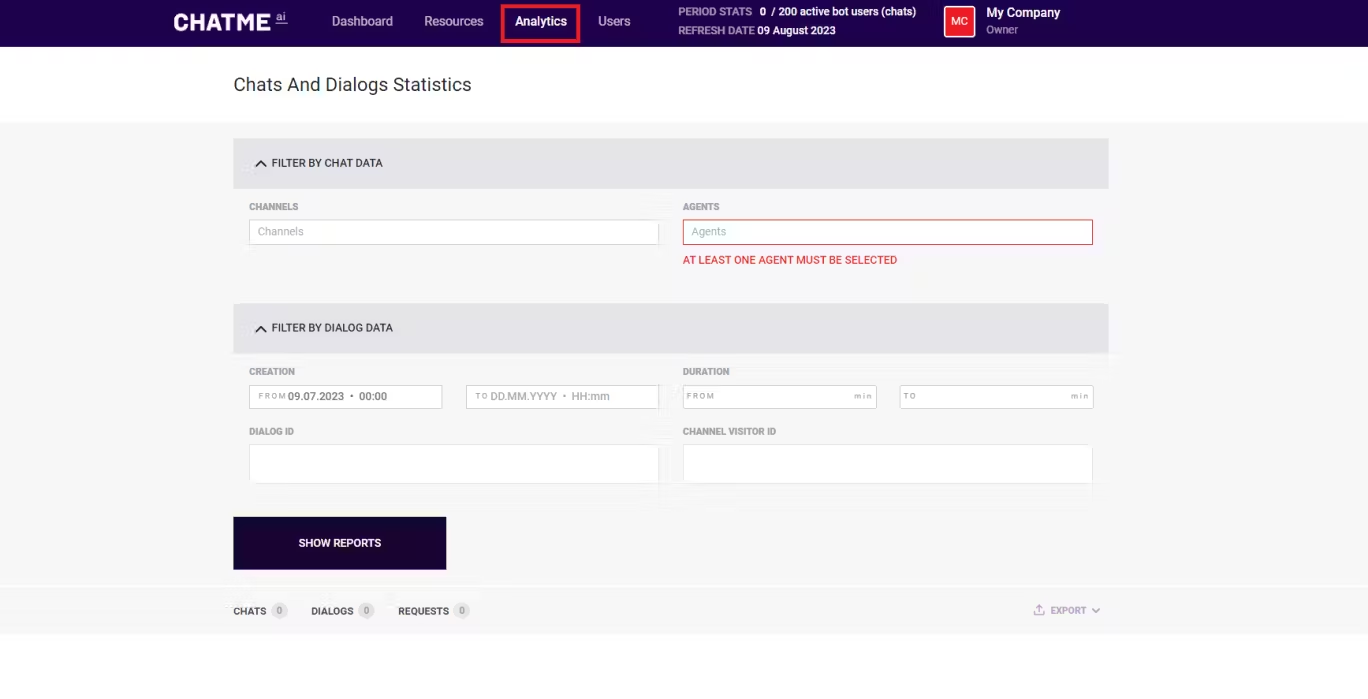This screenshot has height=699, width=1368.
Task: Click the Dialog ID input box
Action: click(453, 464)
